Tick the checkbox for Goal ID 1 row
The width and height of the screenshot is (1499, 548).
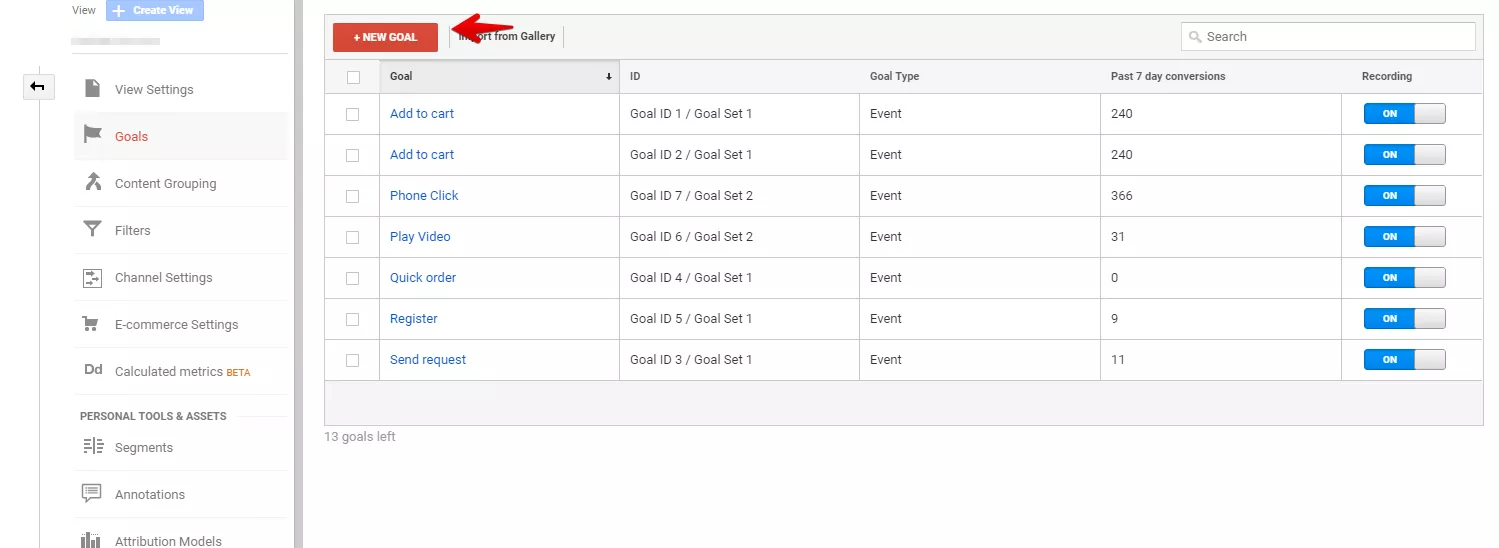pyautogui.click(x=352, y=114)
